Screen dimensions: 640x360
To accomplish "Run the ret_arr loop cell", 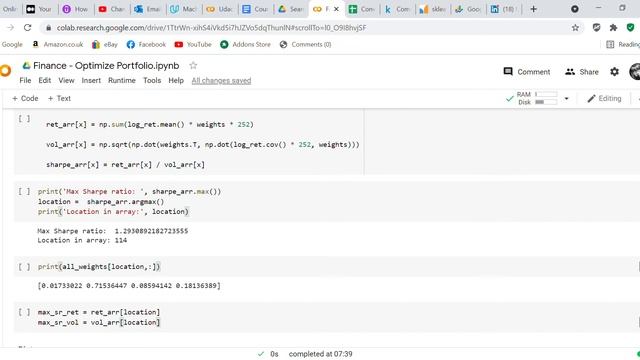I will click(24, 119).
